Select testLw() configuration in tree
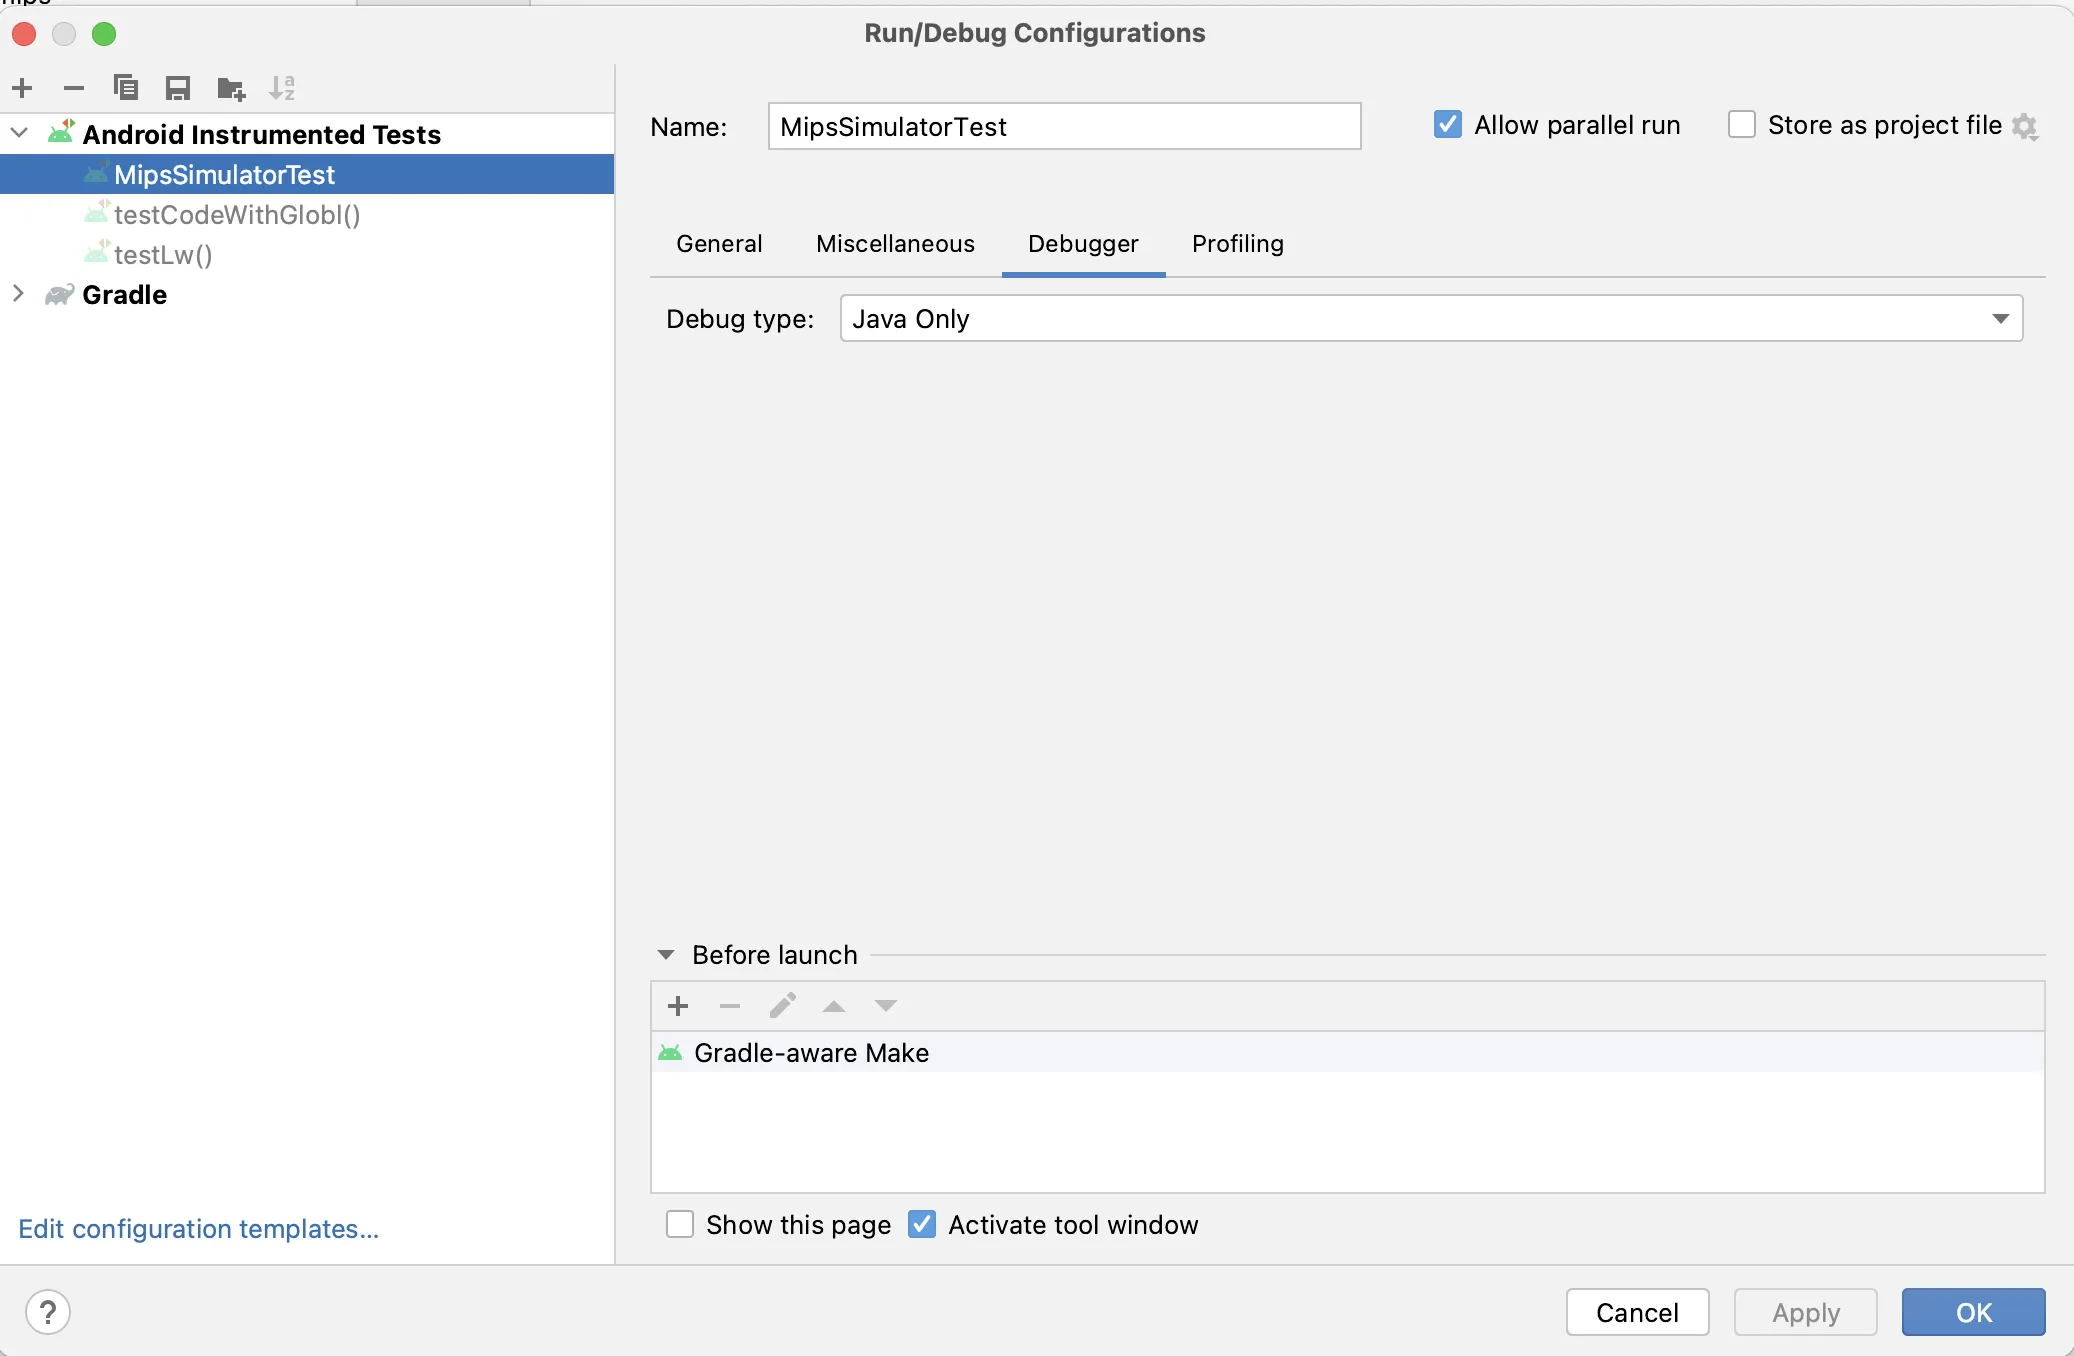 (x=163, y=255)
